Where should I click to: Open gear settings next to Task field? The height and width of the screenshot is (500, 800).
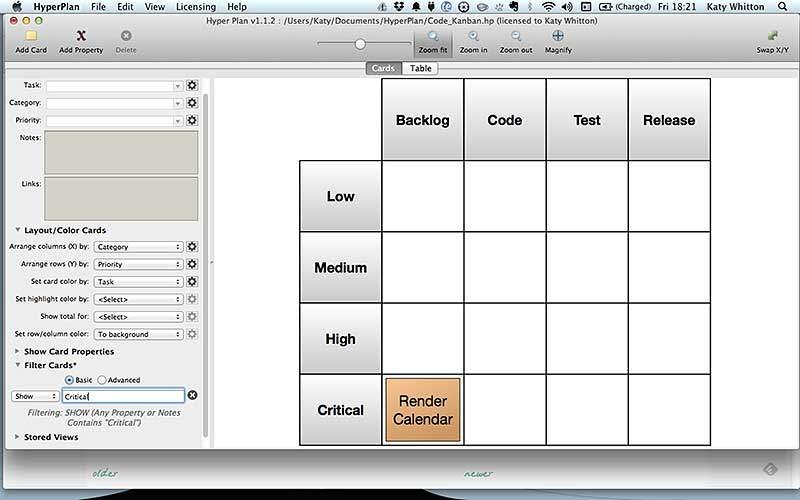(x=192, y=86)
